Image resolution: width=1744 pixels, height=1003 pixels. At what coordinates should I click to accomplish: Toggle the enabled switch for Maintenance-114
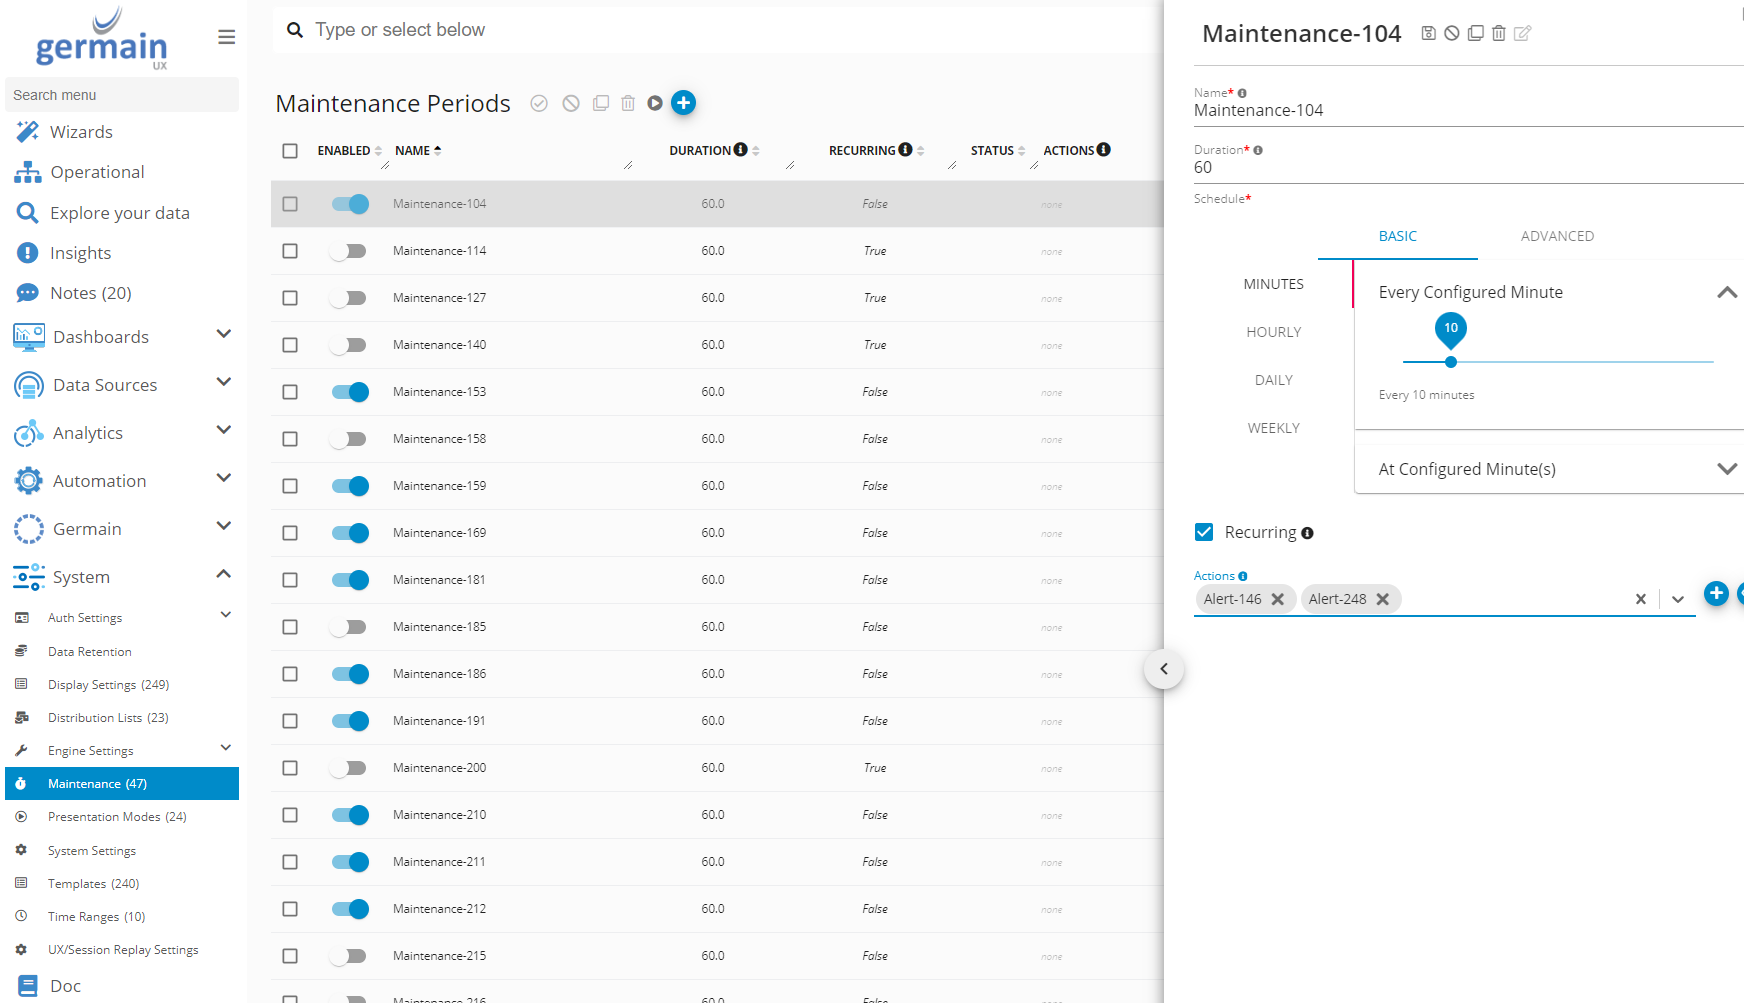click(x=349, y=251)
